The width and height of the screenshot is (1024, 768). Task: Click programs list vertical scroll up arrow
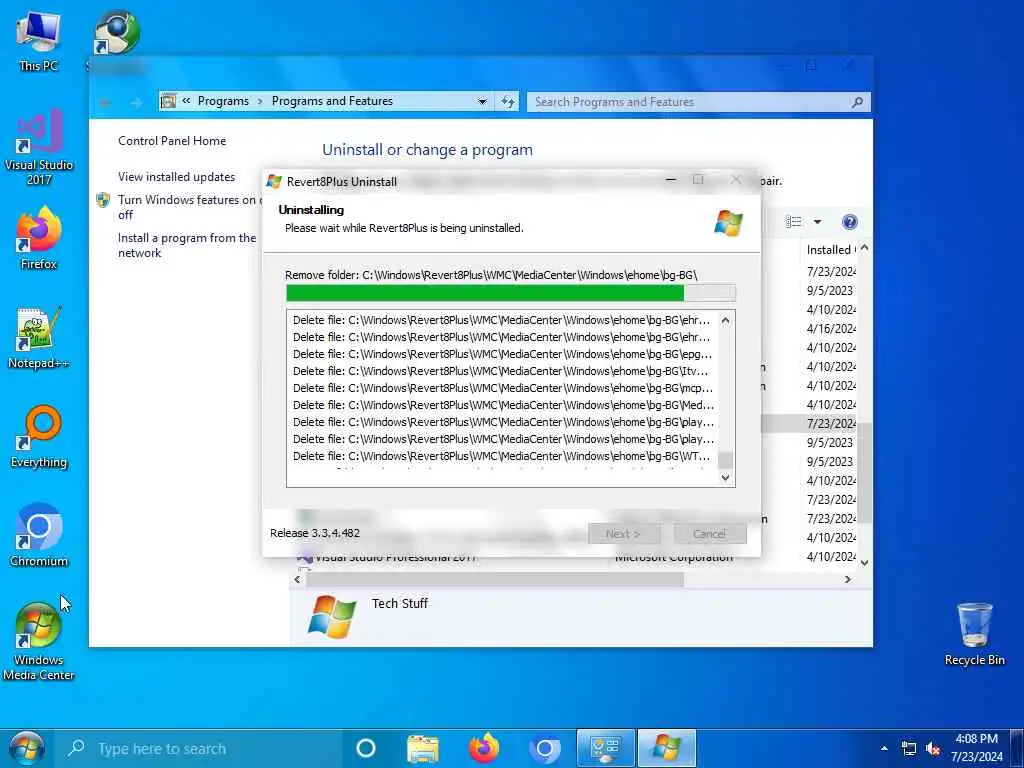pyautogui.click(x=865, y=248)
